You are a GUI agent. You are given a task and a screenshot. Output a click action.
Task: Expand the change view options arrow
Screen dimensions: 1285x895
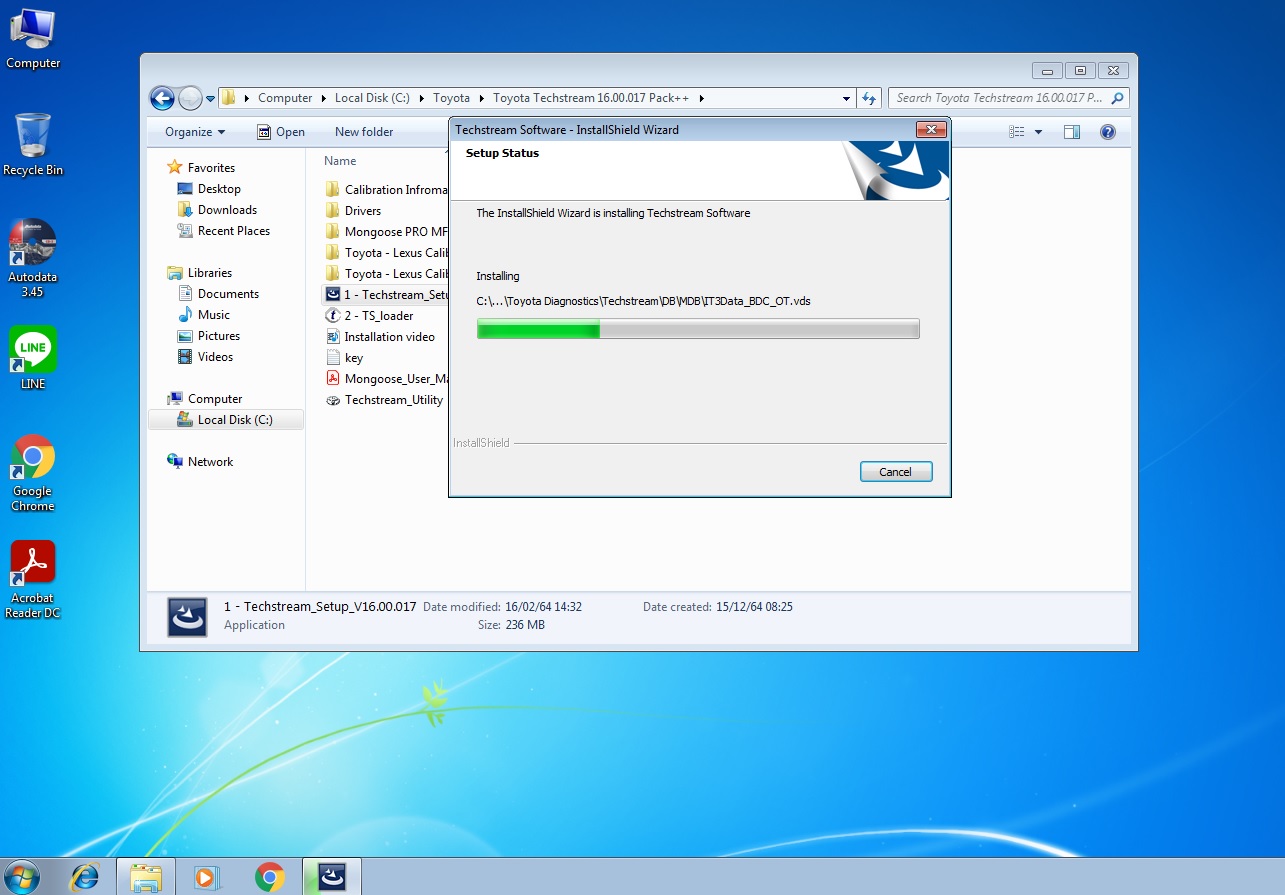click(x=1038, y=132)
